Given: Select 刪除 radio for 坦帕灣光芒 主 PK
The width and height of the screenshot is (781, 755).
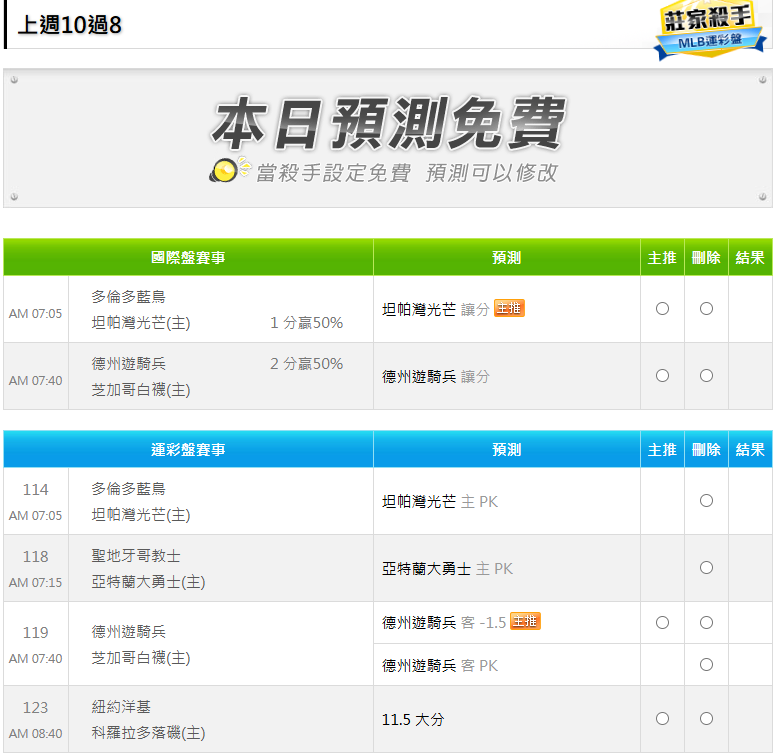Looking at the screenshot, I should click(x=706, y=501).
